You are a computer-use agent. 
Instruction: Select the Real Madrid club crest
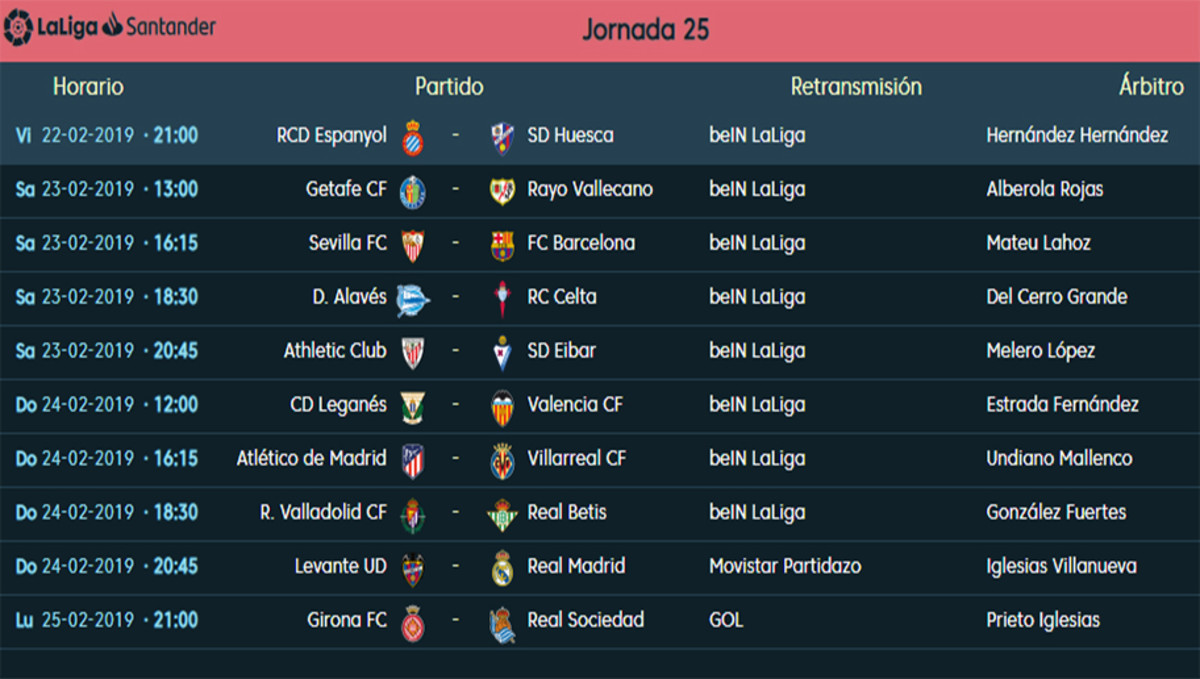point(502,567)
